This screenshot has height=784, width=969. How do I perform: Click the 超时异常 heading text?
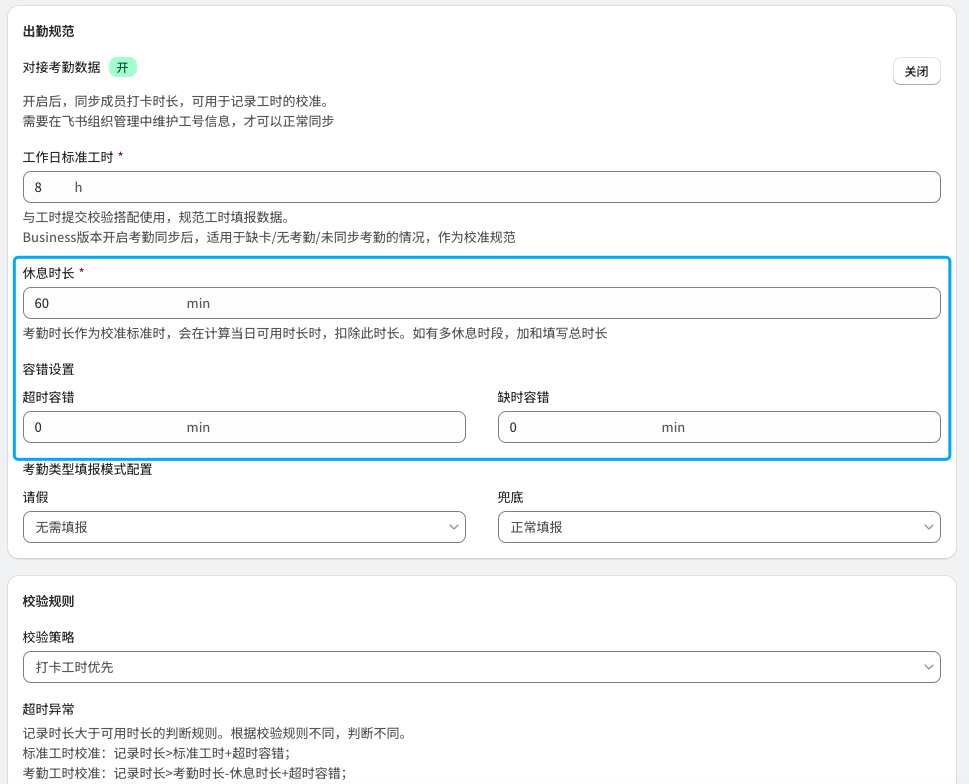[48, 709]
